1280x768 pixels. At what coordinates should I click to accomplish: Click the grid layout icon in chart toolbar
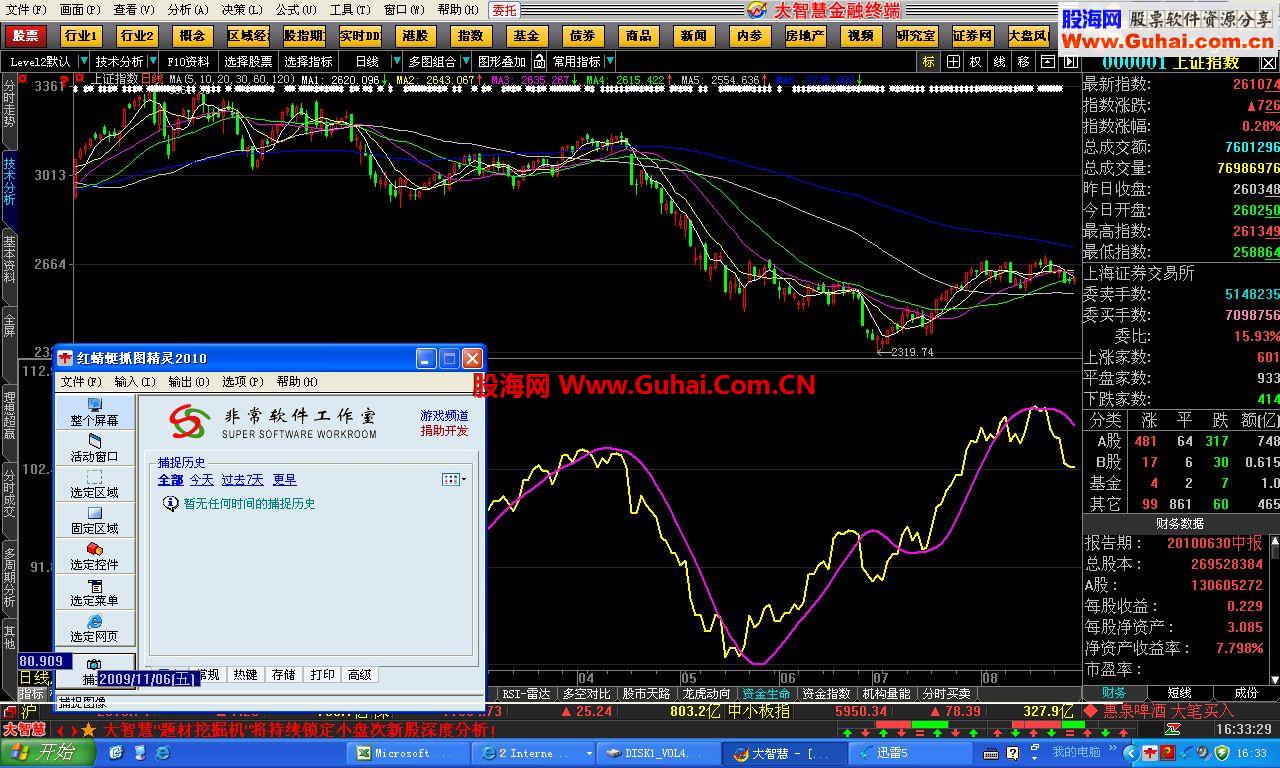(952, 61)
